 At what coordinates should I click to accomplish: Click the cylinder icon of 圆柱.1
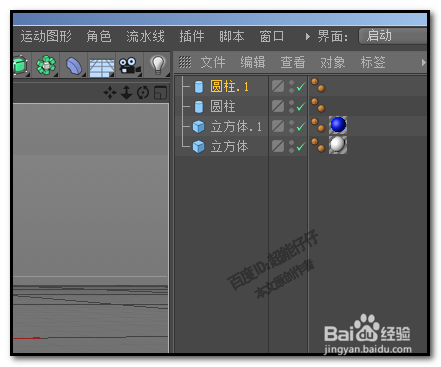tap(199, 87)
